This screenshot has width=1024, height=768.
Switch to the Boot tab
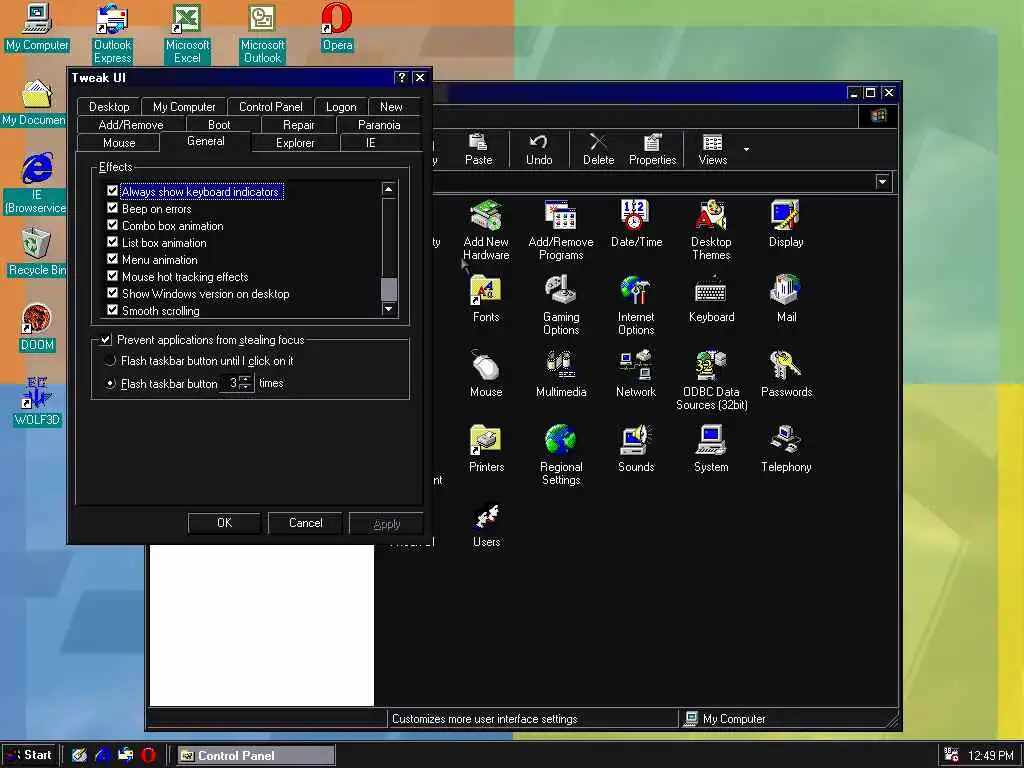tap(219, 125)
